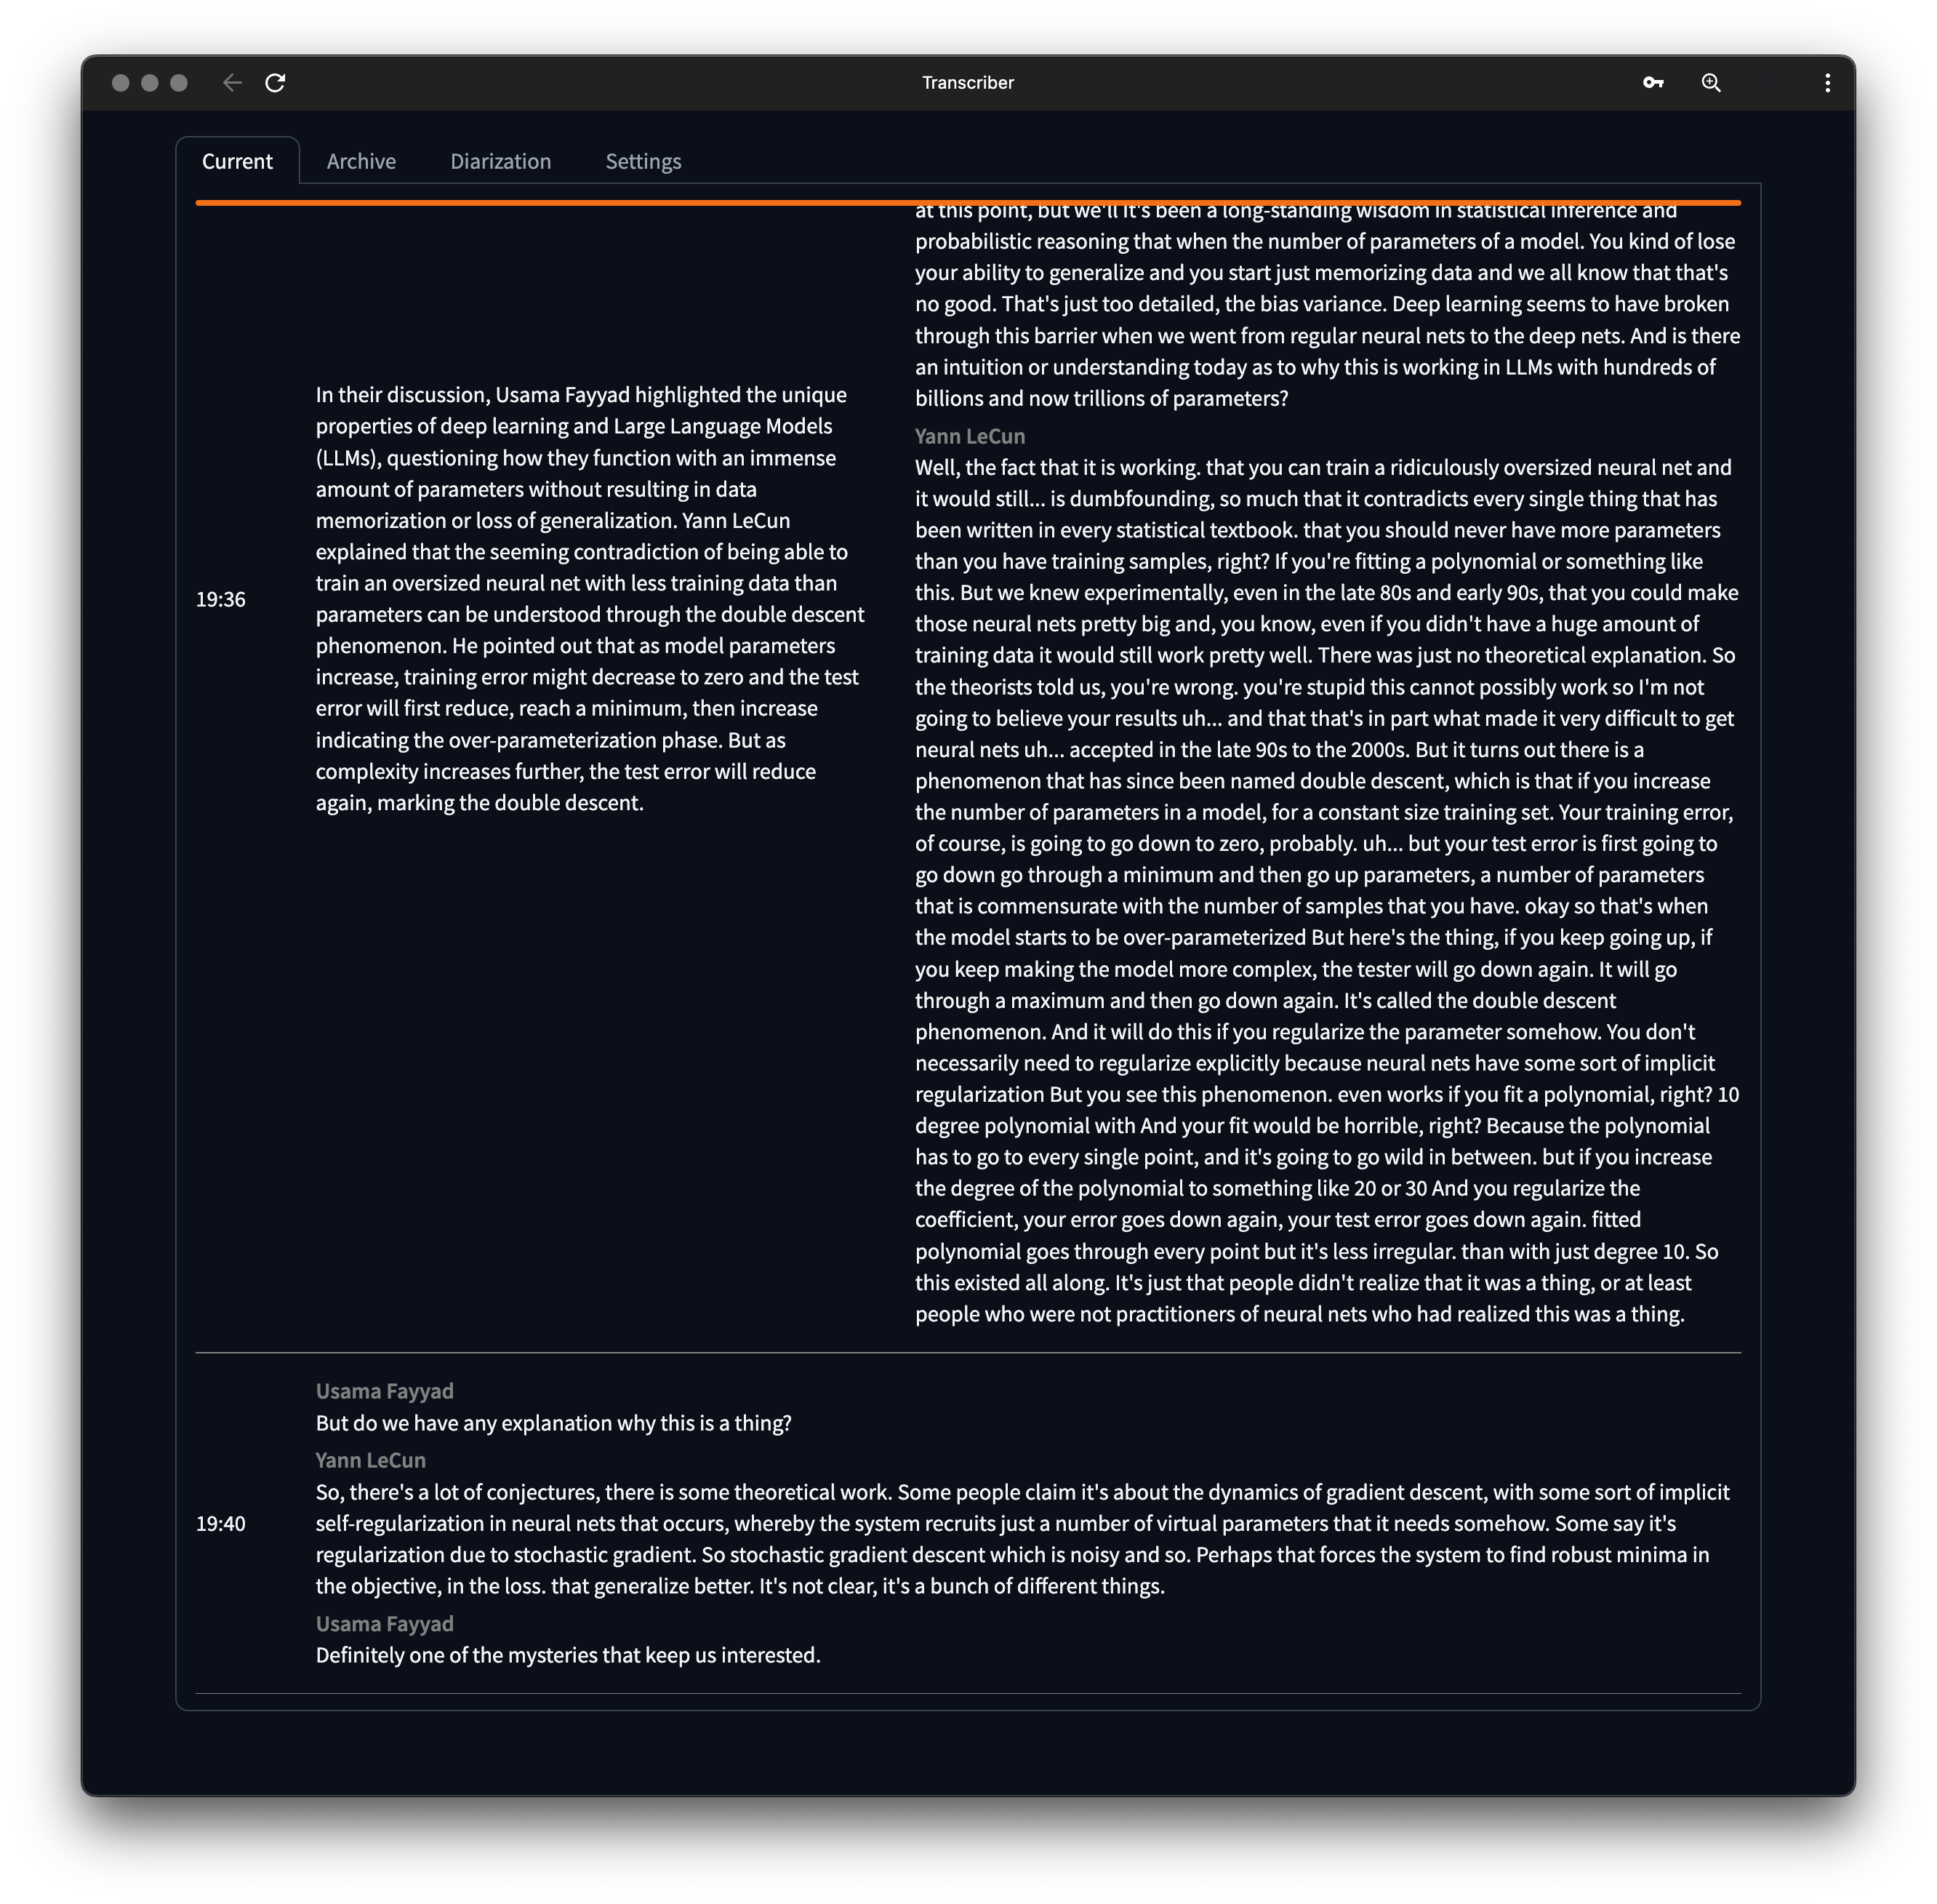Click the yellow minimize traffic light button
The height and width of the screenshot is (1904, 1937).
[x=148, y=83]
